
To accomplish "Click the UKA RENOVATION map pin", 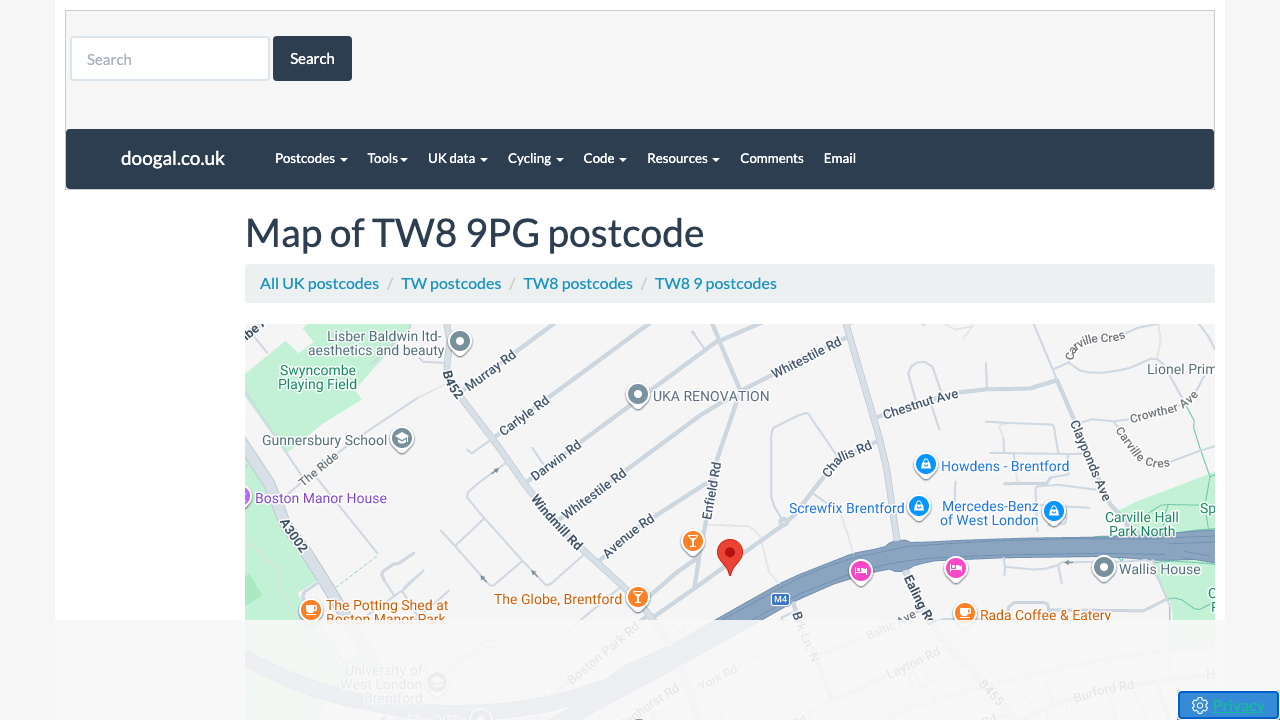I will coord(638,395).
